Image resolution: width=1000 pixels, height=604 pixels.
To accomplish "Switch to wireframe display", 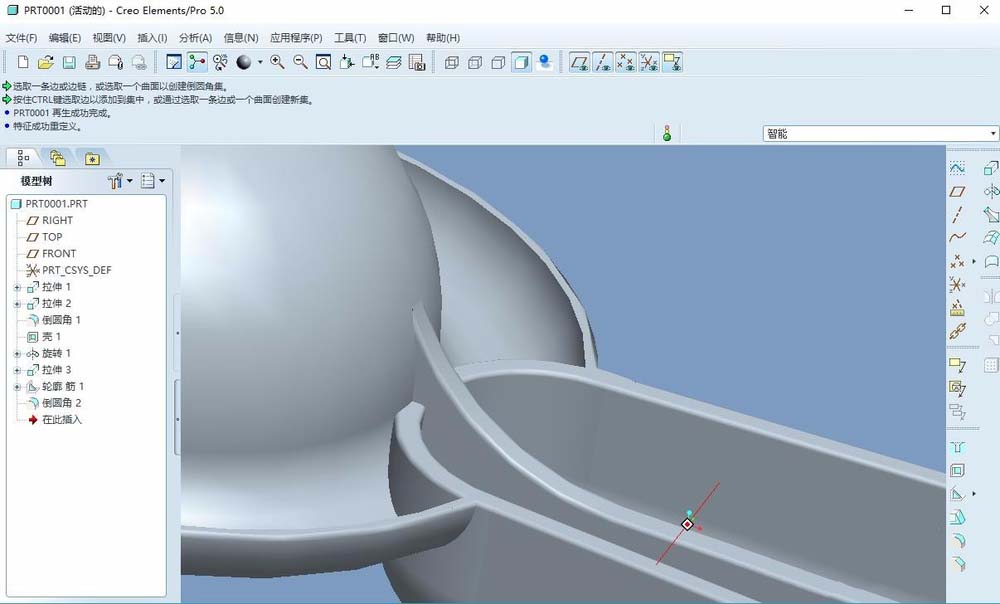I will (452, 62).
